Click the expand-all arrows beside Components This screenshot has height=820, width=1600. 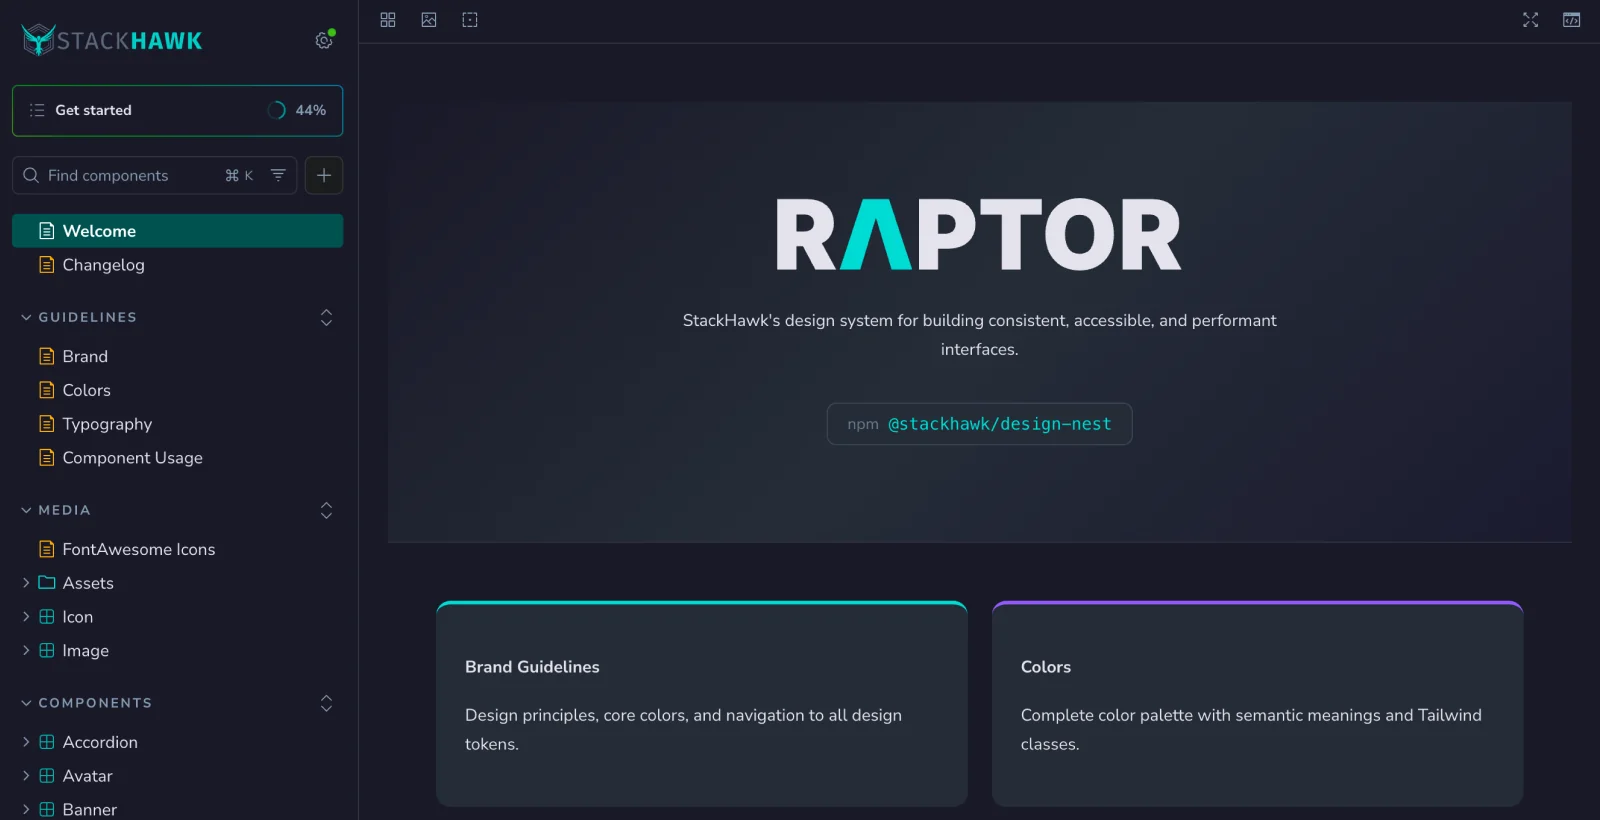(x=326, y=703)
